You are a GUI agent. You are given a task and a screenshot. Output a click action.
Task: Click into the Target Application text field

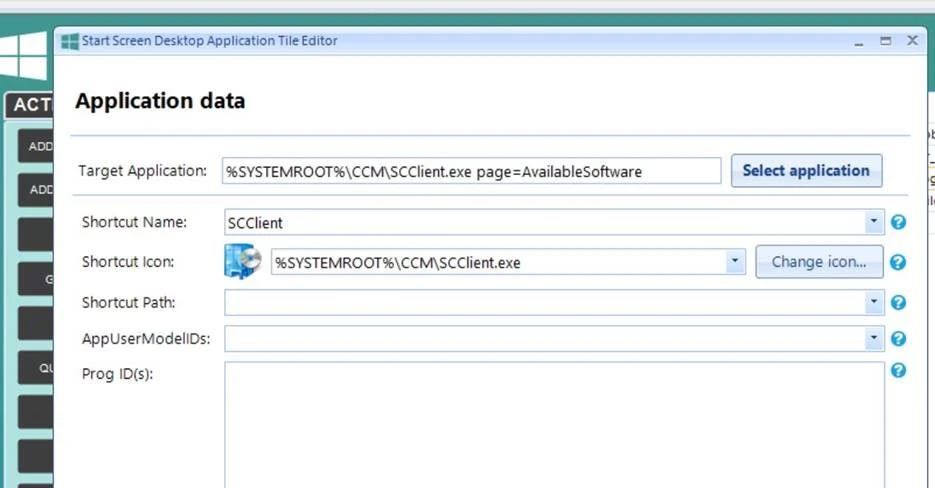click(470, 171)
